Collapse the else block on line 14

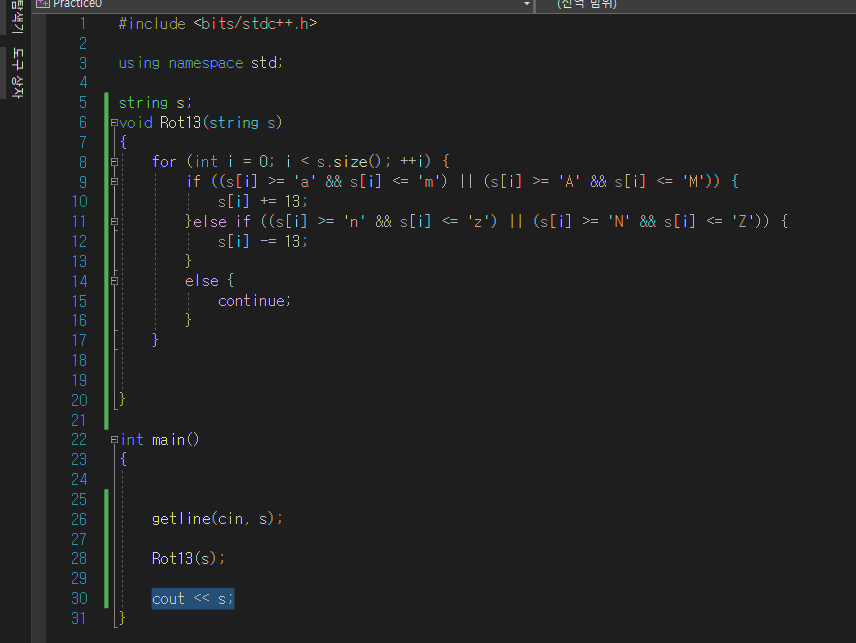coord(115,282)
